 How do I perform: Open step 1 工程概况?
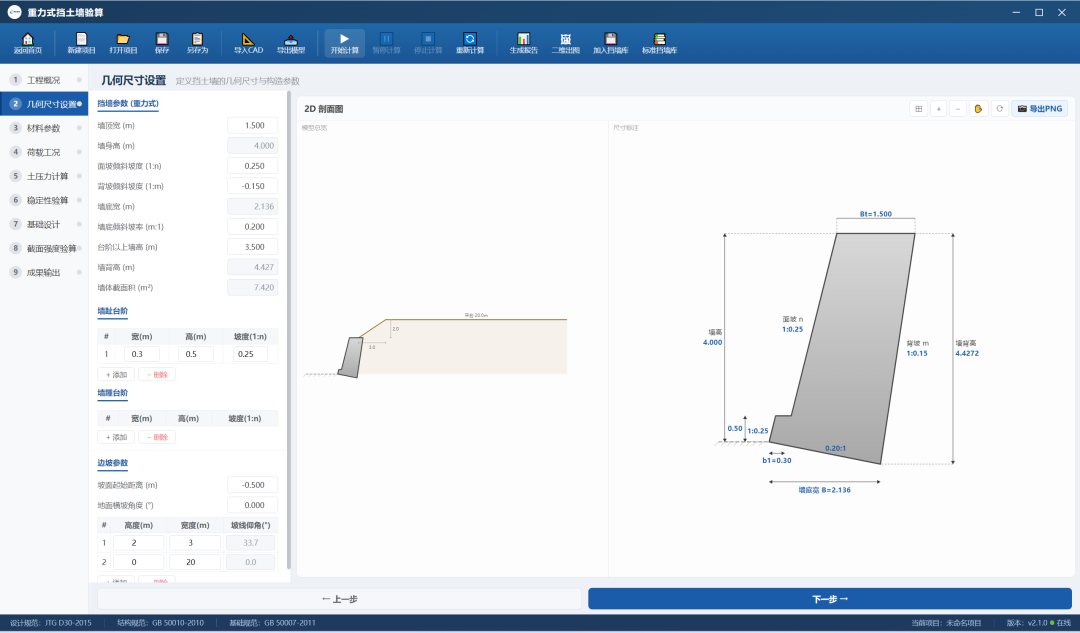pos(44,80)
